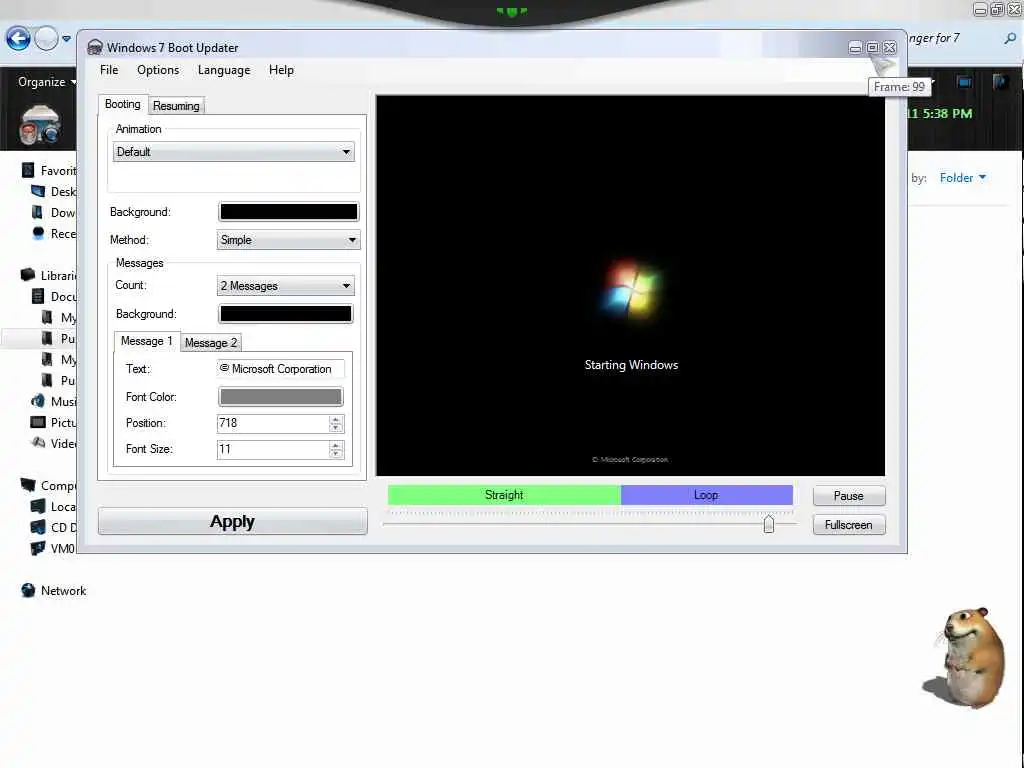Open the Messages Count dropdown
Viewport: 1024px width, 768px height.
point(285,285)
